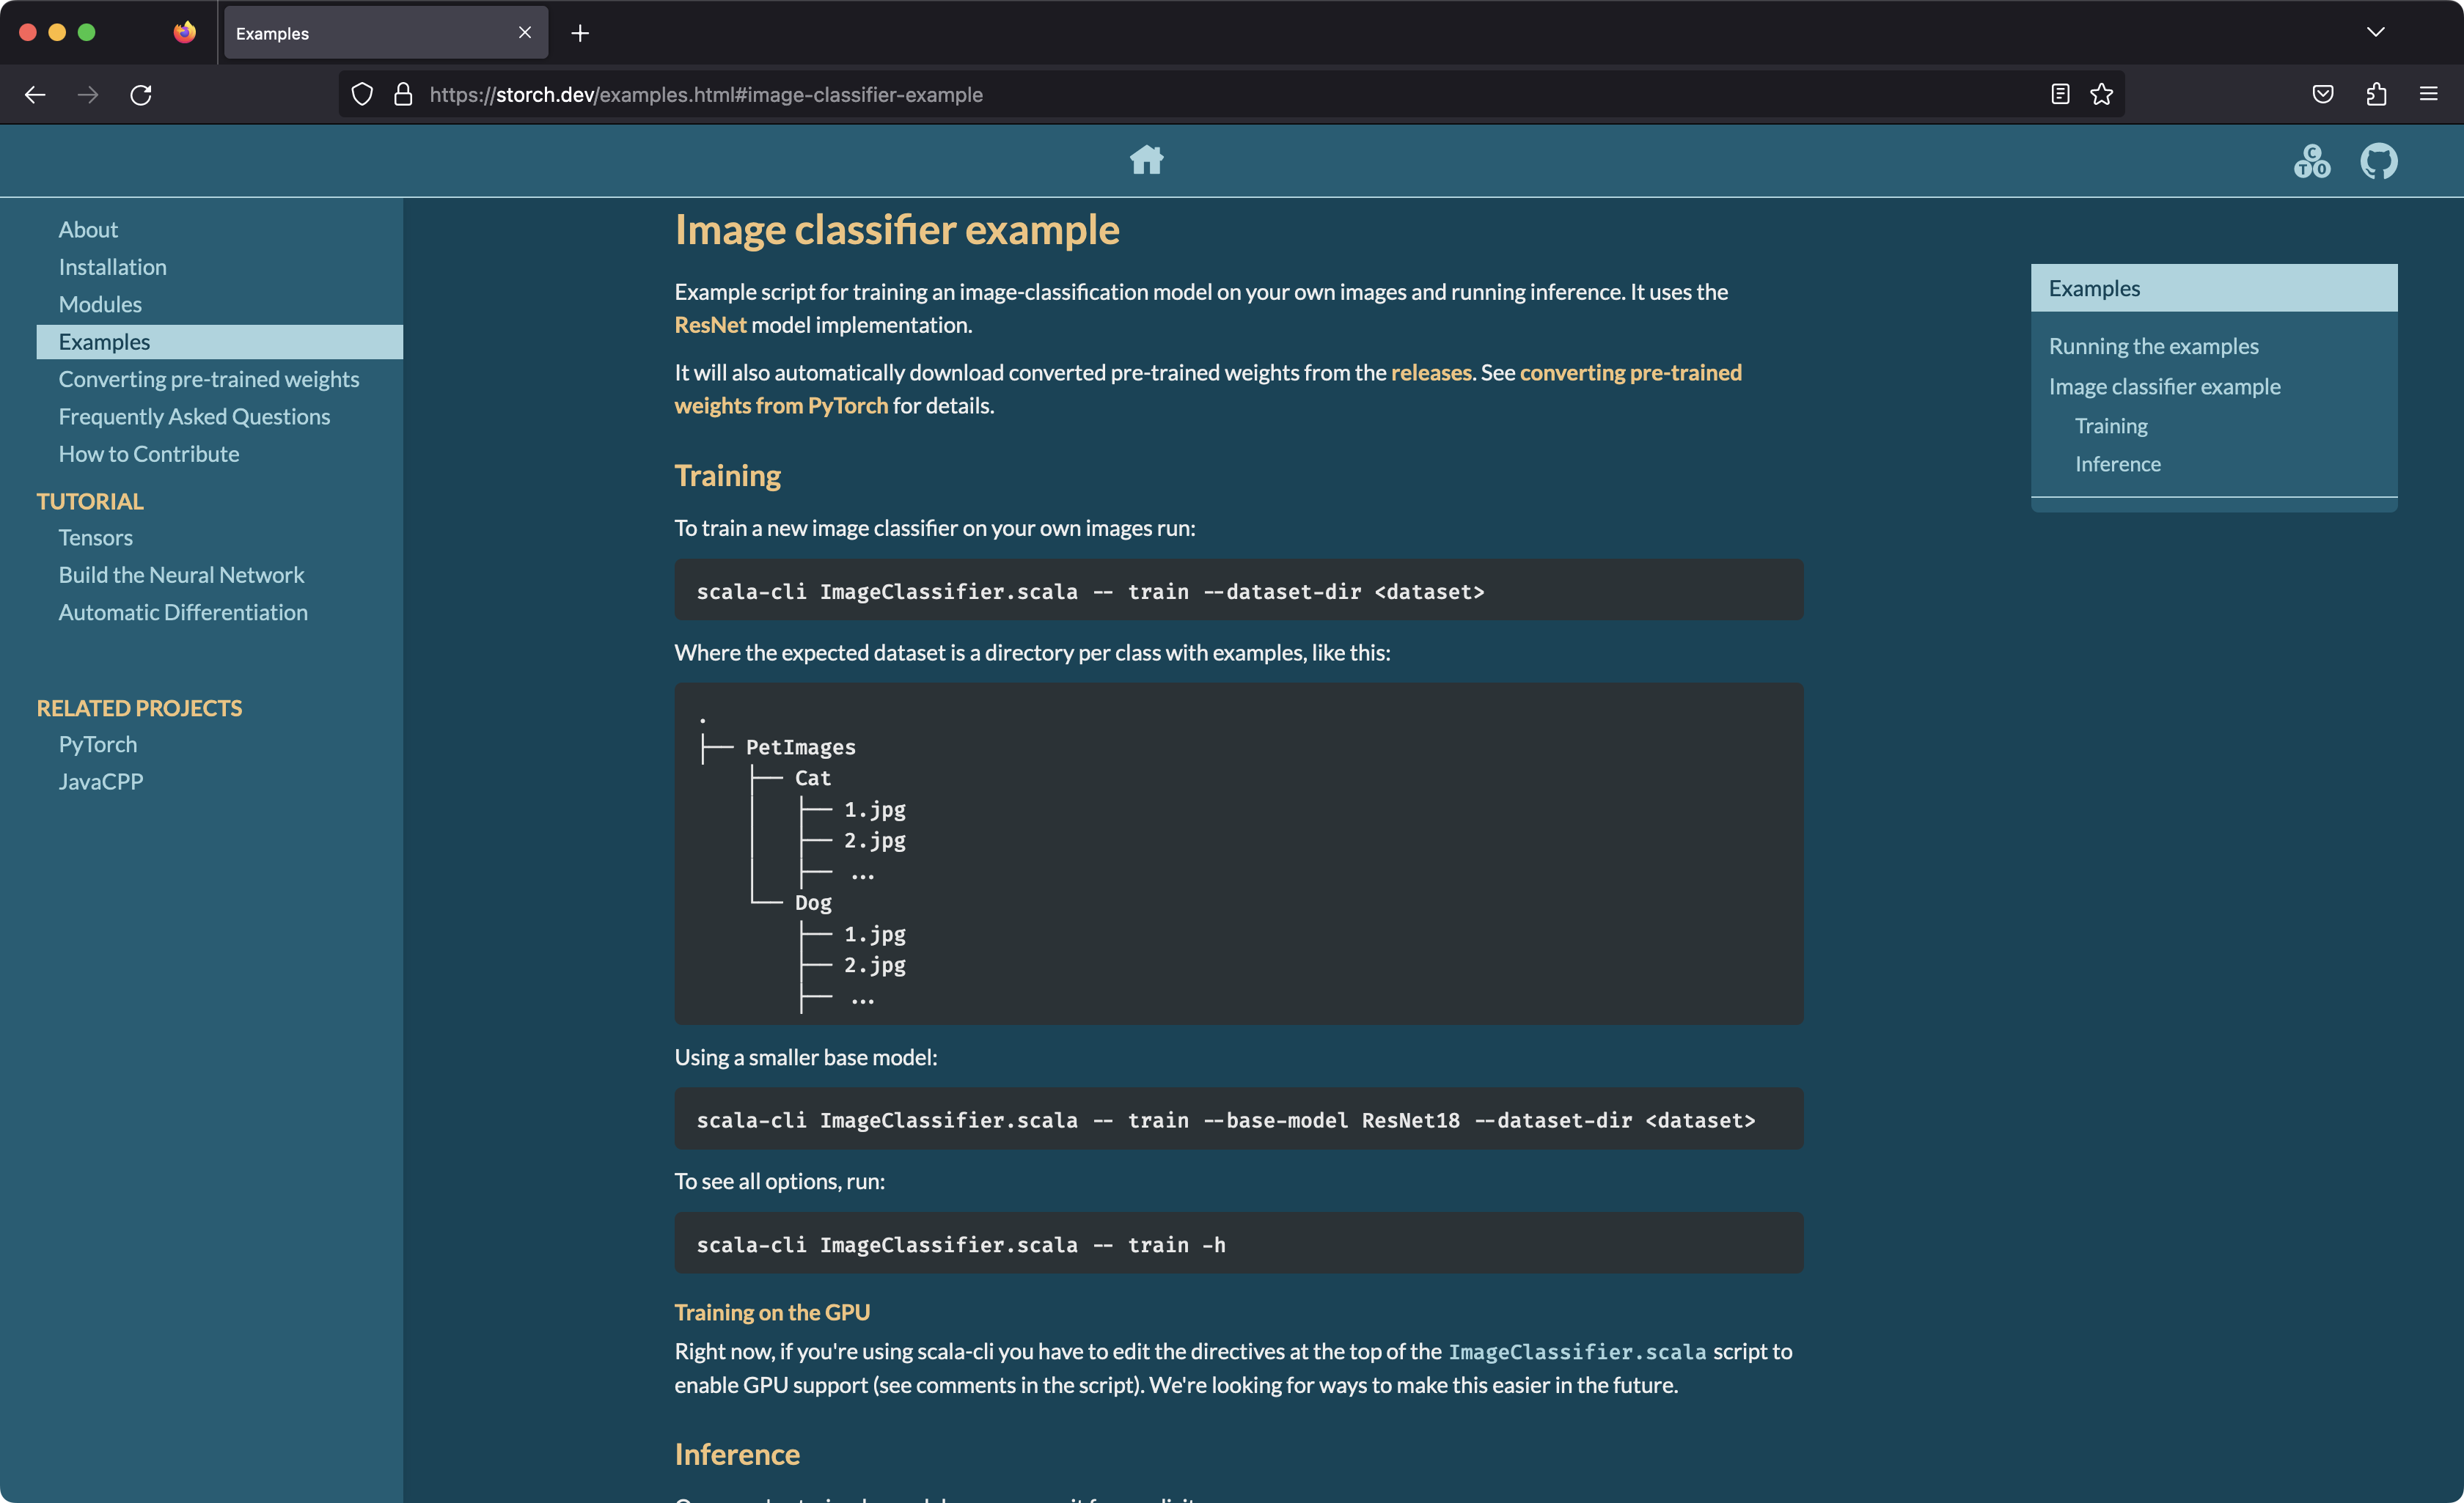This screenshot has width=2464, height=1503.
Task: Open reader view in the address bar
Action: click(x=2060, y=94)
